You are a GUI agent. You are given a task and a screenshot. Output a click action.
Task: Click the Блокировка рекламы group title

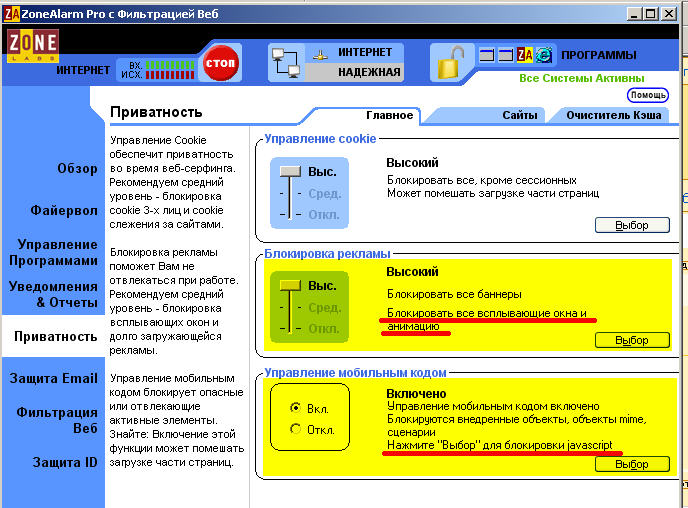pyautogui.click(x=327, y=254)
